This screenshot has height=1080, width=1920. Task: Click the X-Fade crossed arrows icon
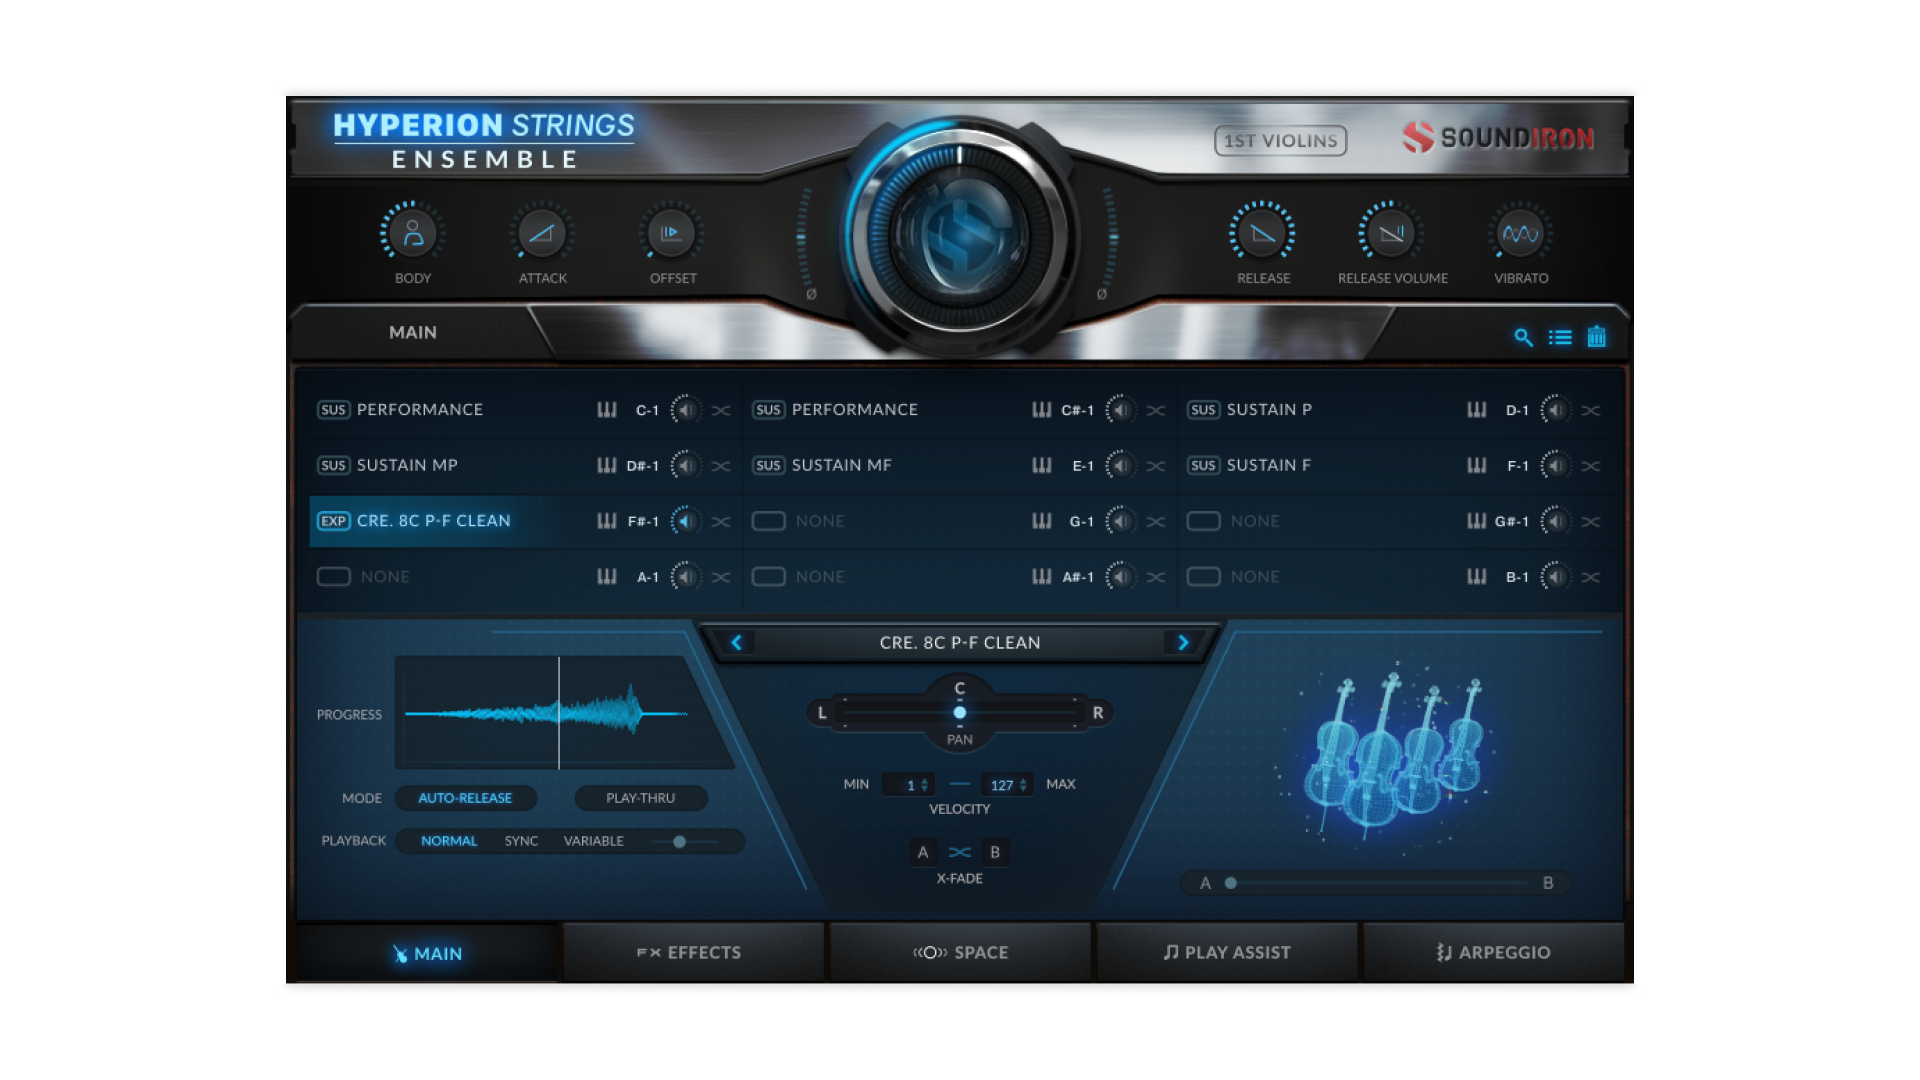[x=959, y=852]
